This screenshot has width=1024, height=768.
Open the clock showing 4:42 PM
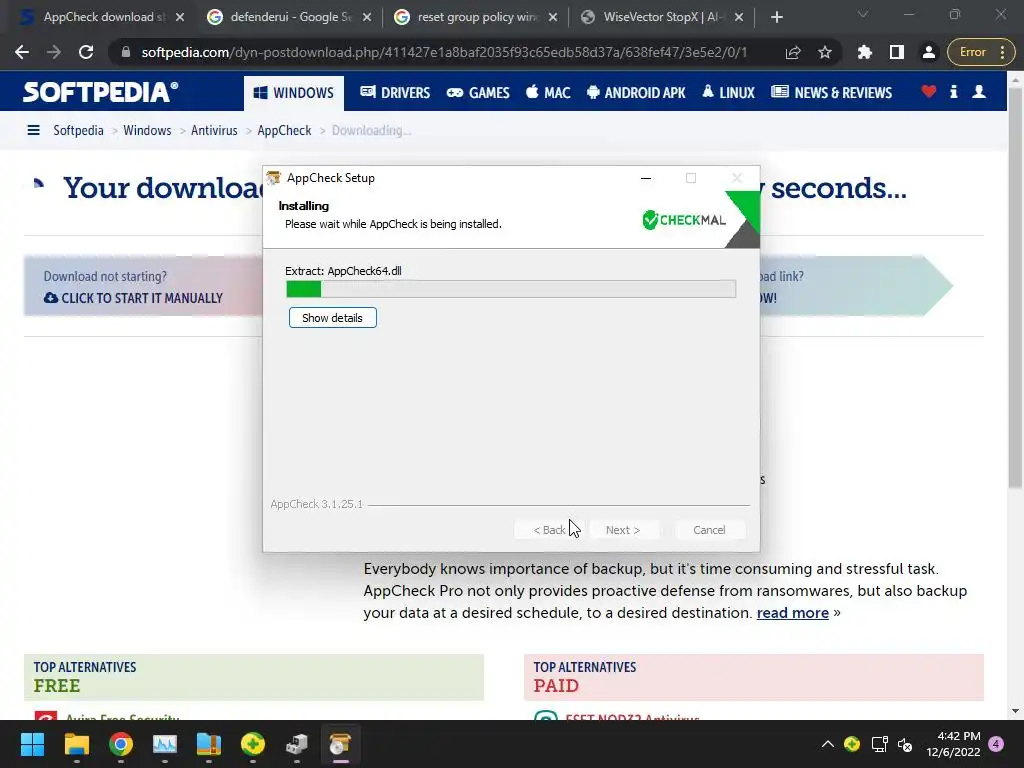(953, 744)
